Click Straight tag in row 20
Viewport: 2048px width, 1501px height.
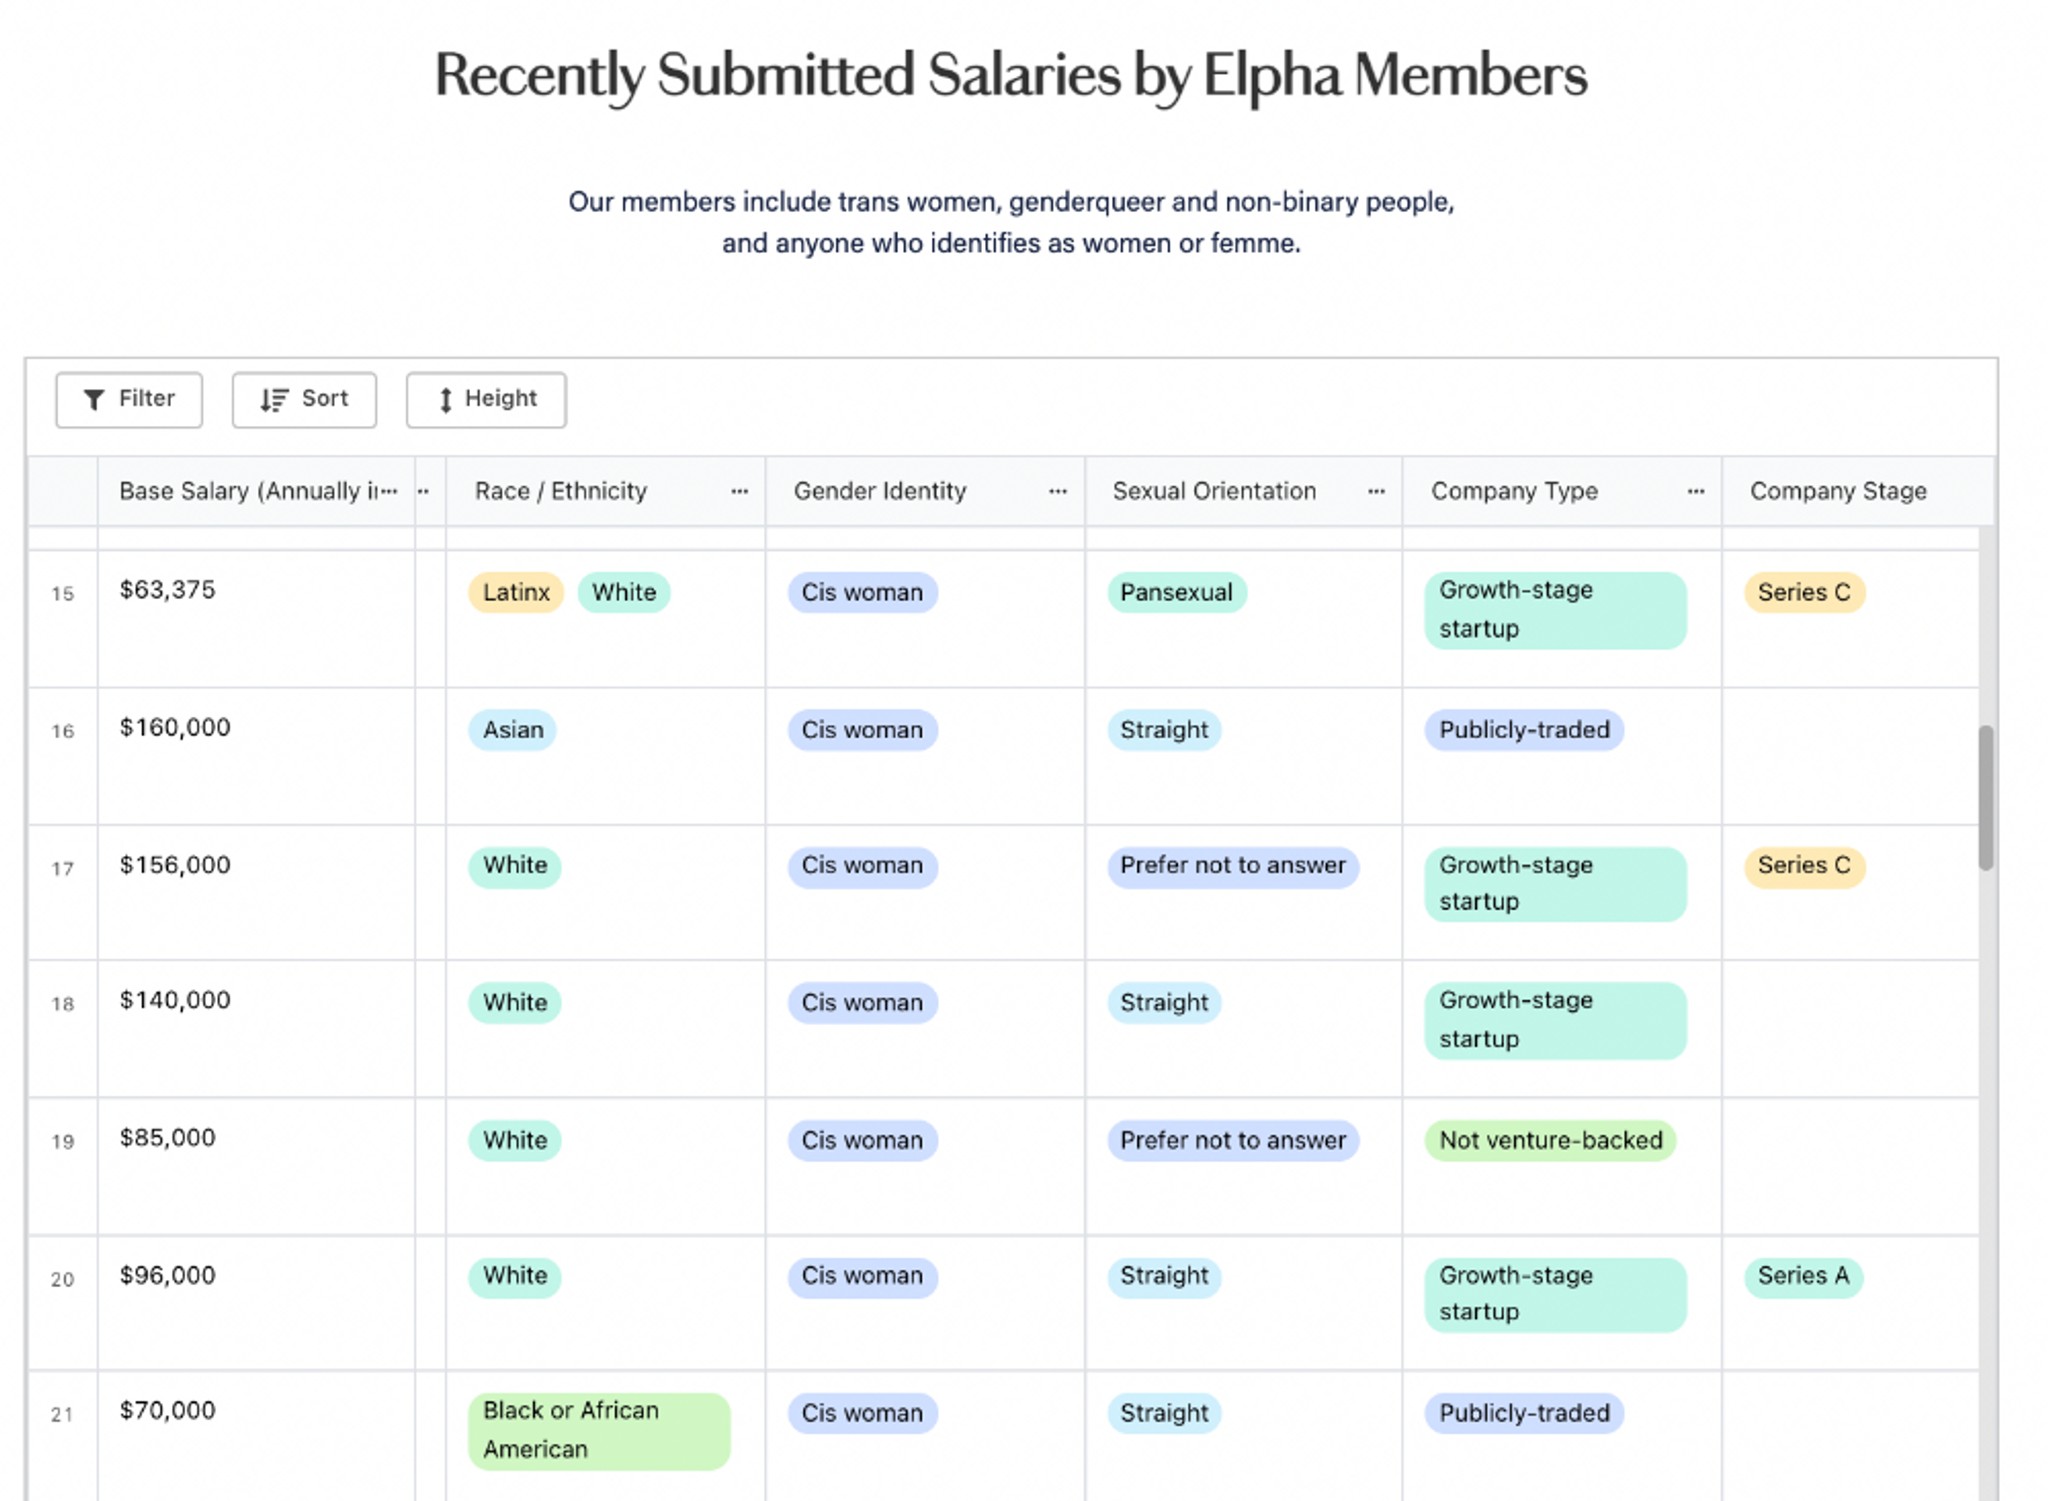coord(1164,1276)
